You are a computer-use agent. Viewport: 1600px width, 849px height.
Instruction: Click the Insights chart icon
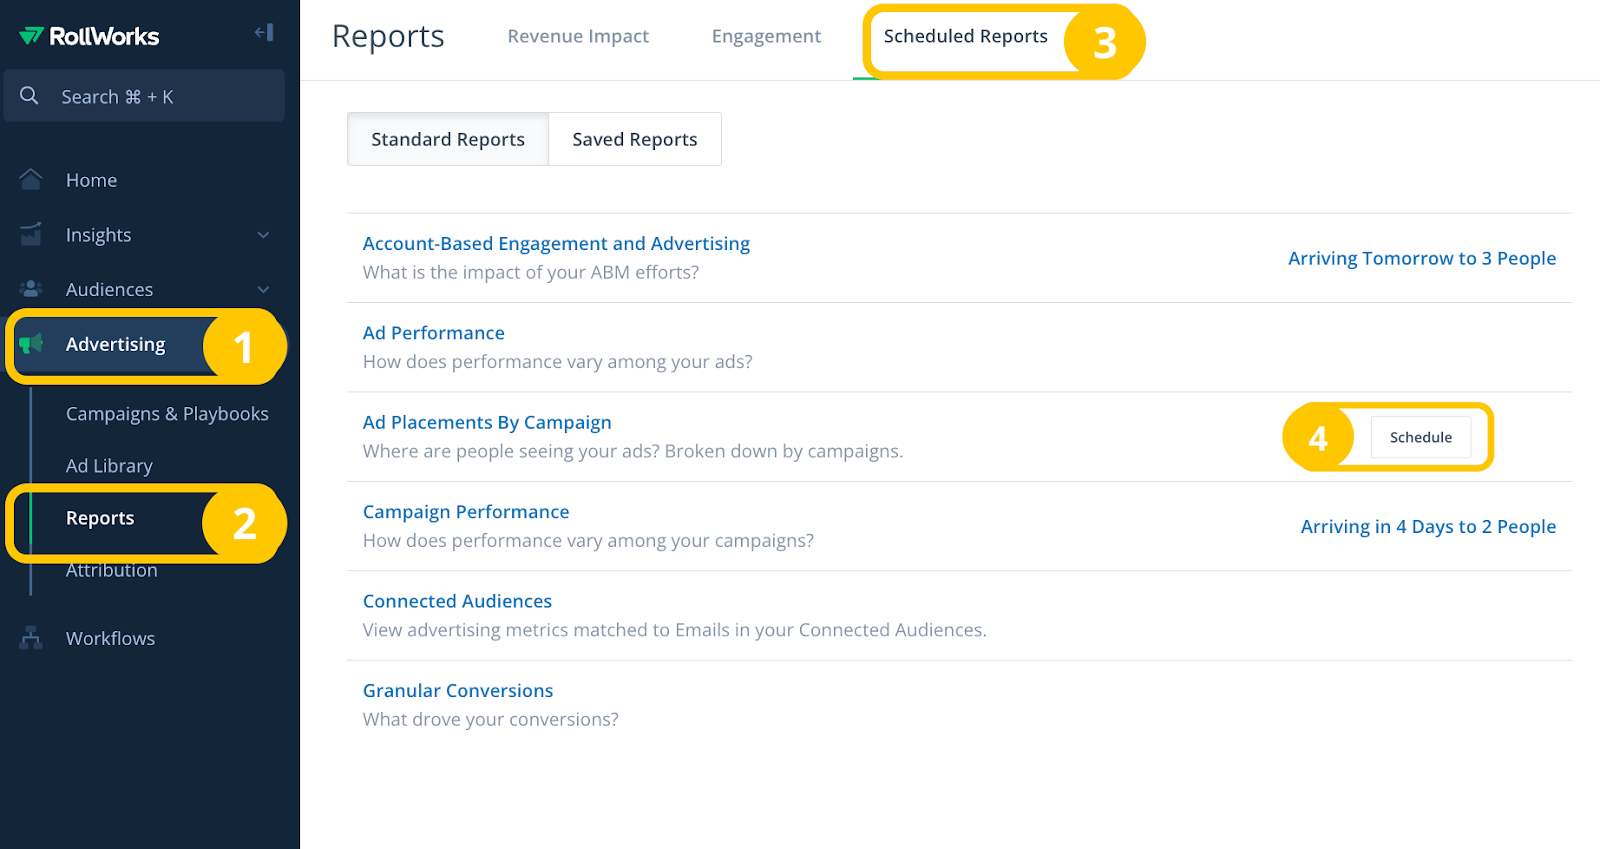[31, 235]
